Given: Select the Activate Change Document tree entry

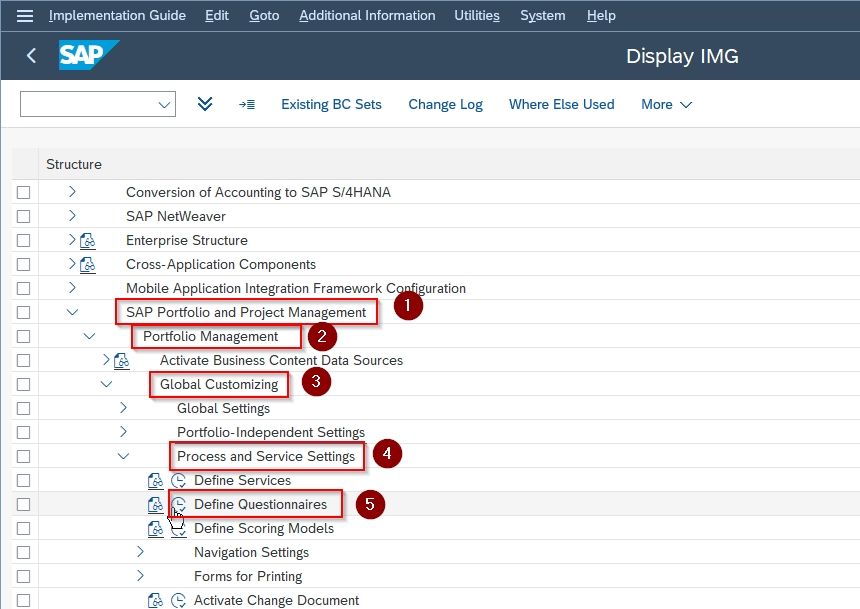Looking at the screenshot, I should tap(276, 601).
